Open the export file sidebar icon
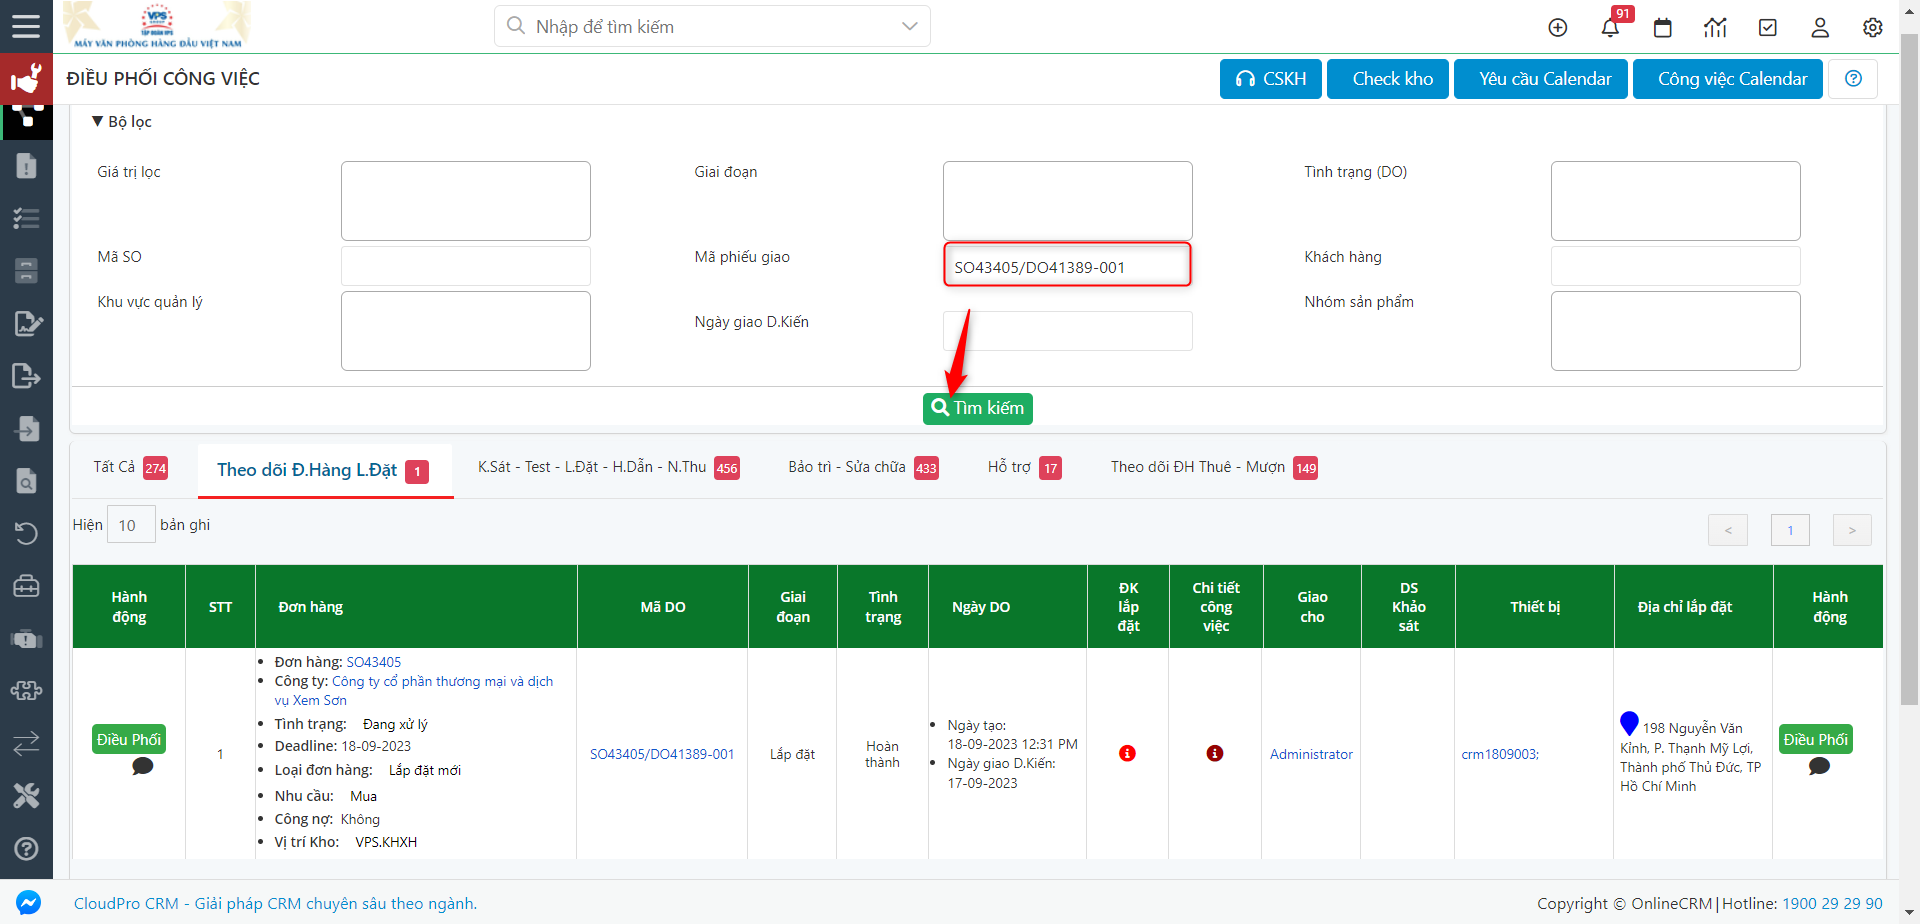 26,376
